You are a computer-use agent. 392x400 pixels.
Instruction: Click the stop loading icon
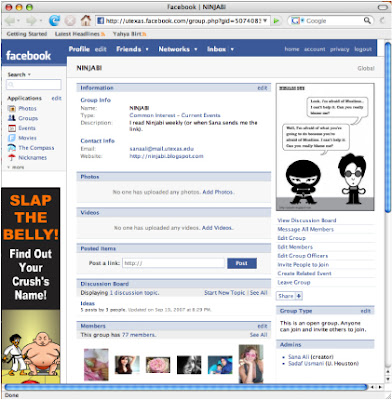click(70, 21)
